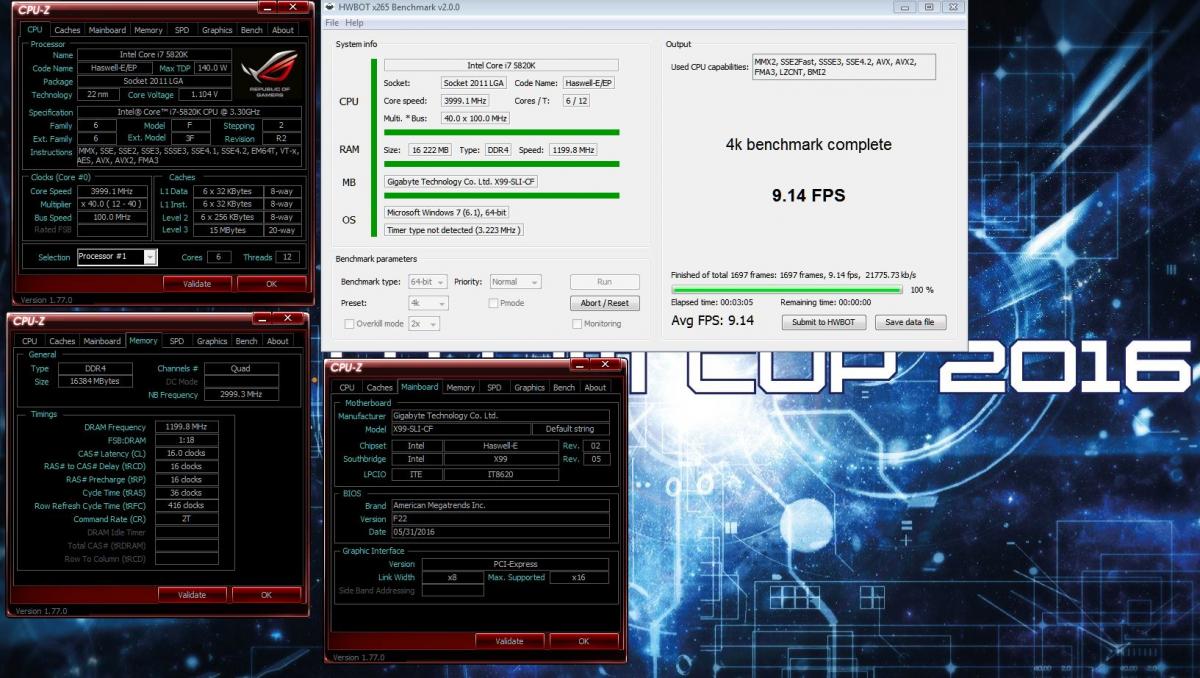Expand the Overkill mode 2x dropdown

[424, 324]
